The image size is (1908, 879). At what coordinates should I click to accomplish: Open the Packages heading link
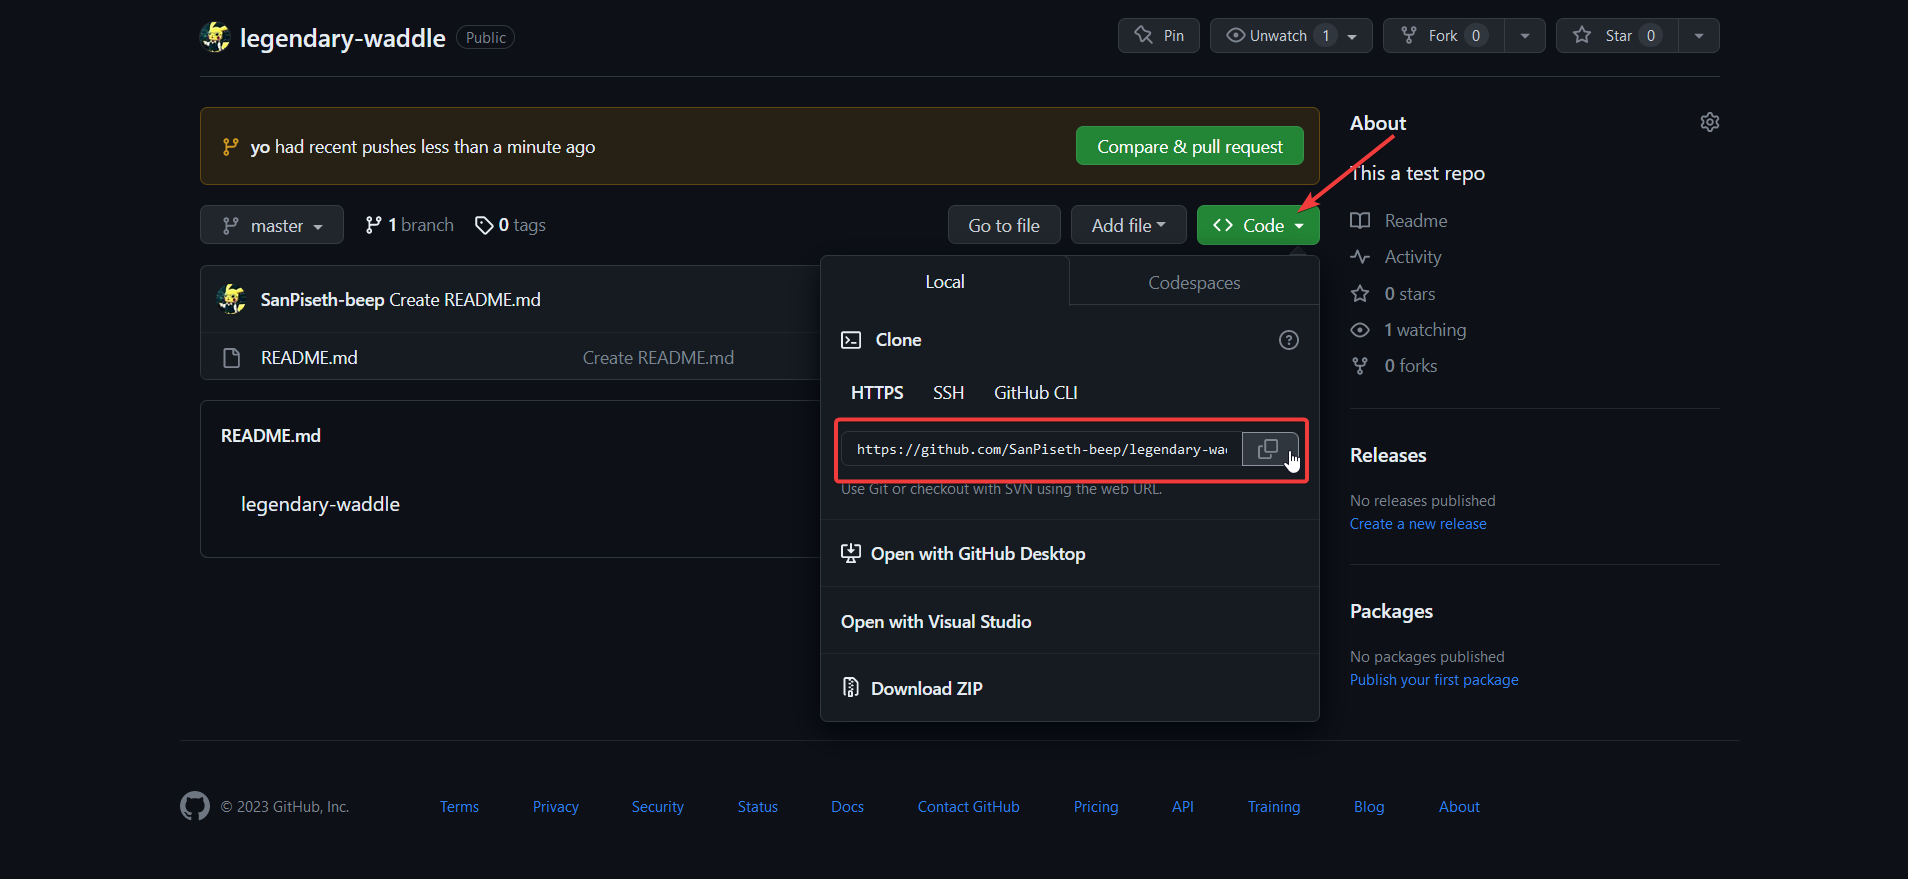(1391, 611)
